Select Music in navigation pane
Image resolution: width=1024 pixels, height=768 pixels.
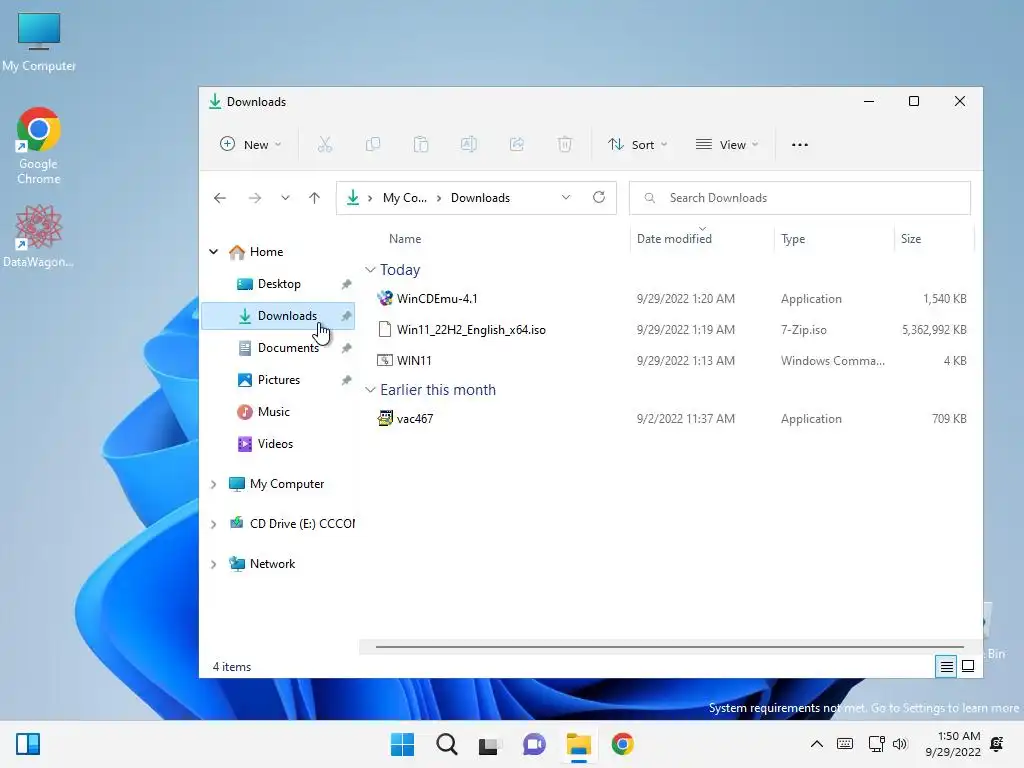(x=279, y=412)
